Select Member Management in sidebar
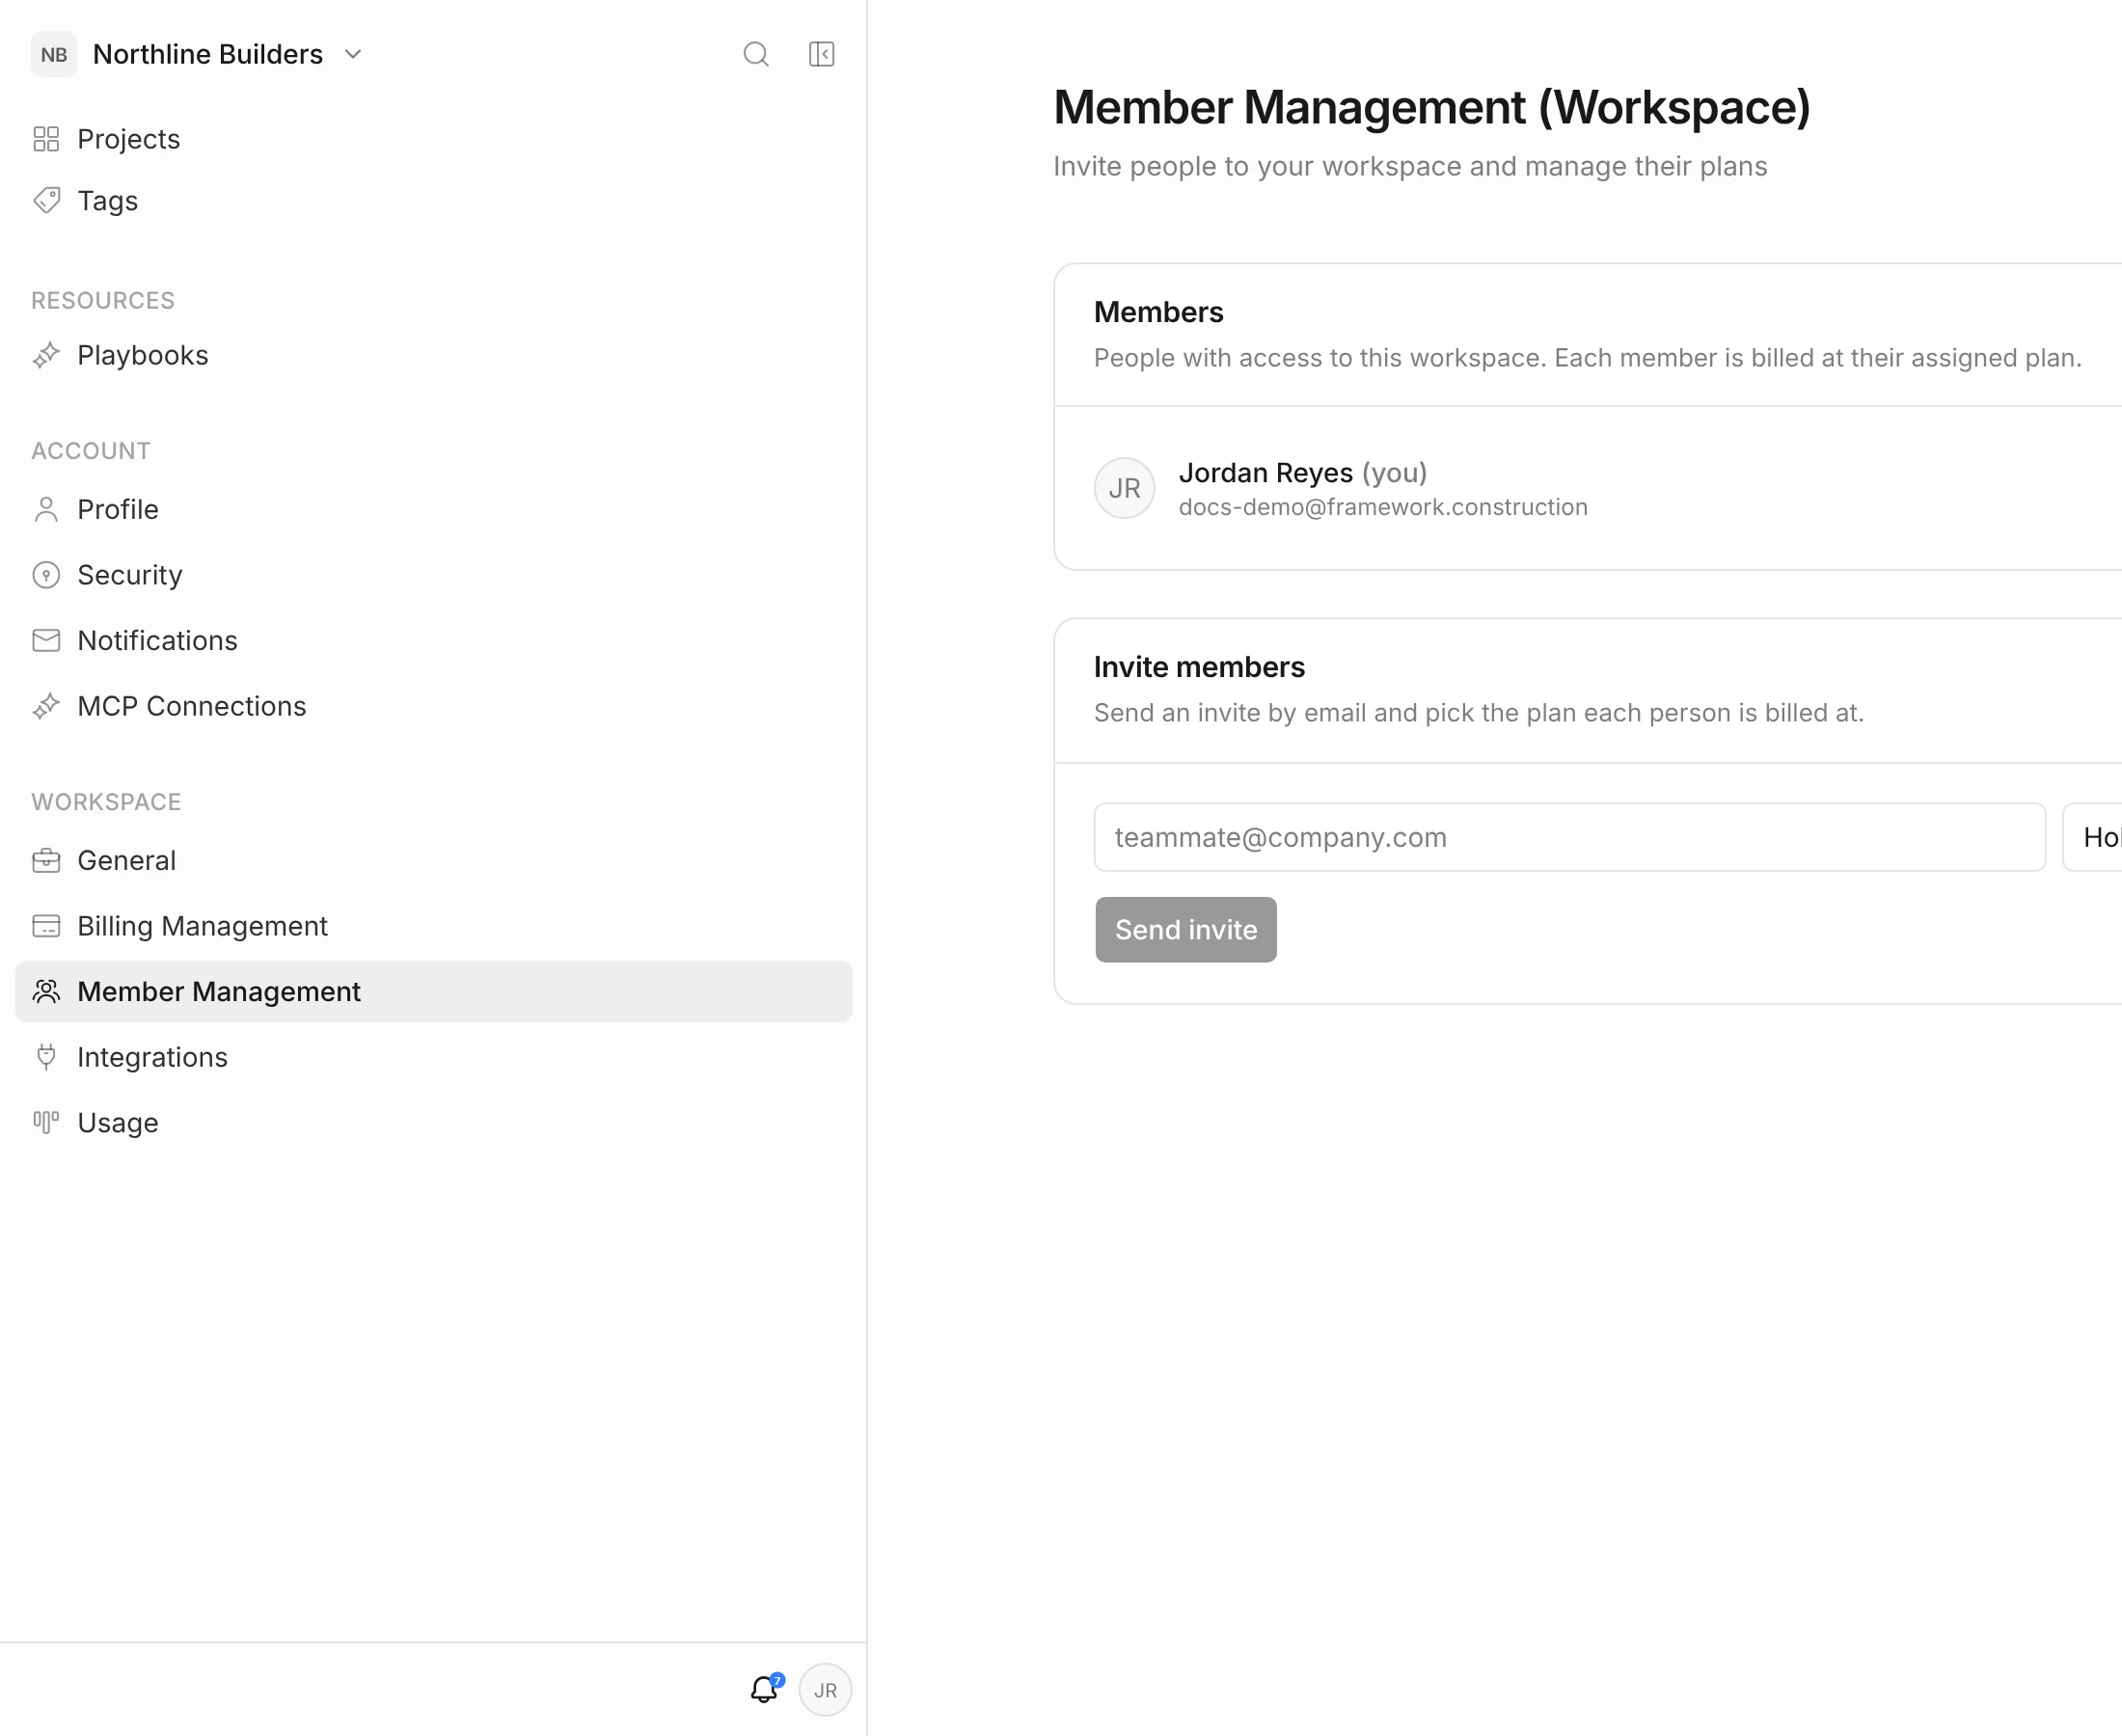The image size is (2122, 1736). click(x=434, y=991)
